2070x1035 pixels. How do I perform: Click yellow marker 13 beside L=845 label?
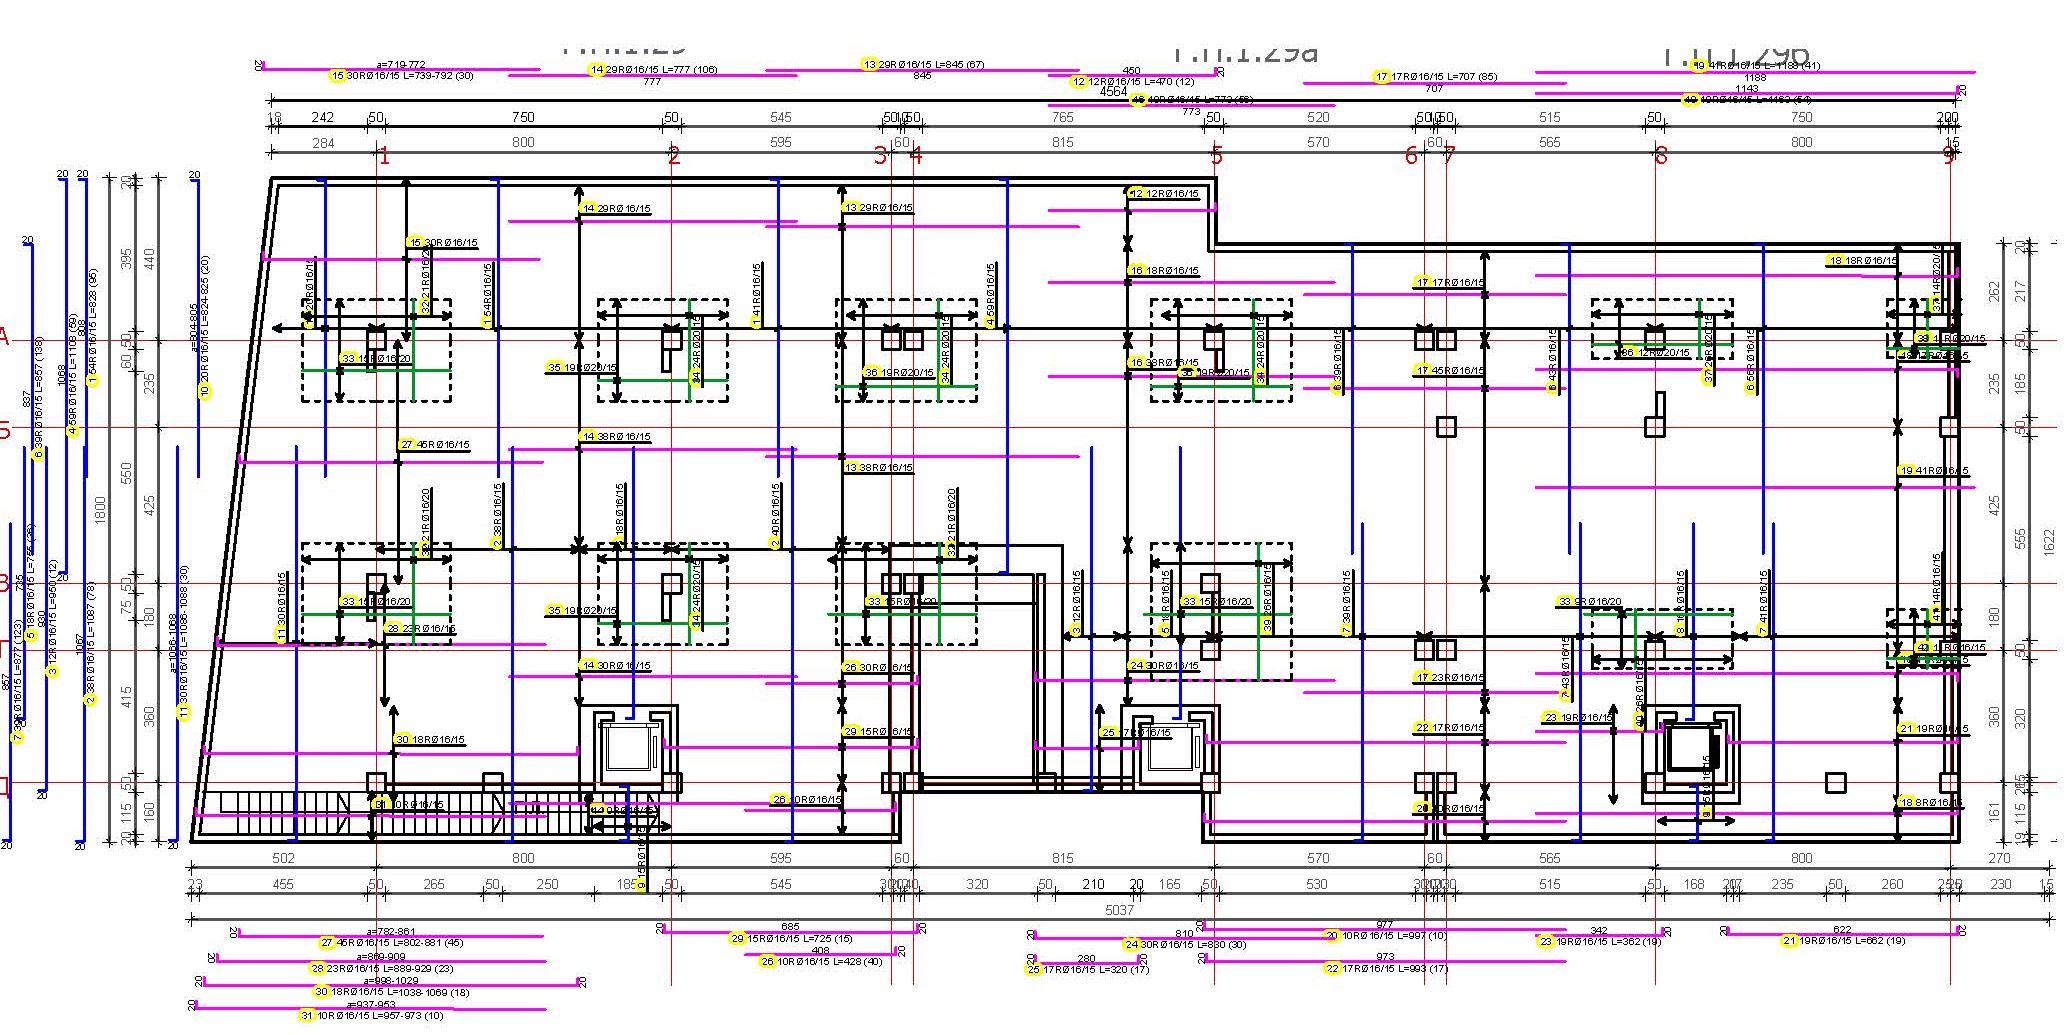pyautogui.click(x=869, y=65)
